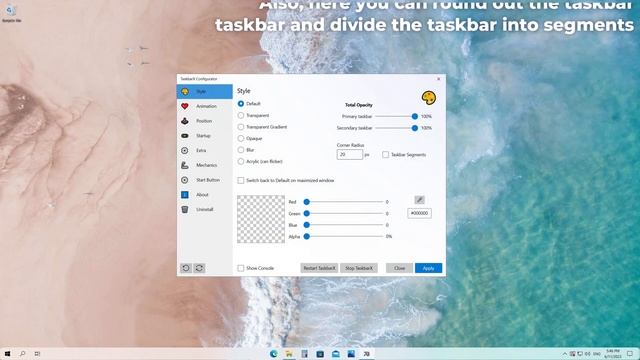Apply the taskbar style settings

pos(428,268)
